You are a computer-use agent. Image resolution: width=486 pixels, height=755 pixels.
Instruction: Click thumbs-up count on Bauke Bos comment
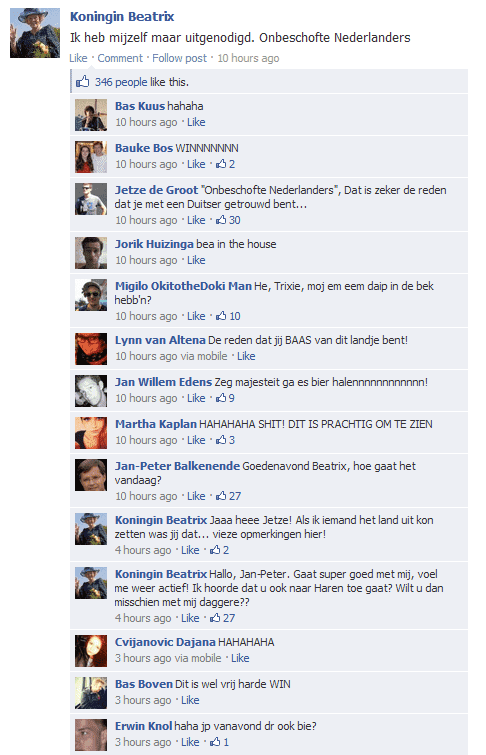pyautogui.click(x=225, y=164)
